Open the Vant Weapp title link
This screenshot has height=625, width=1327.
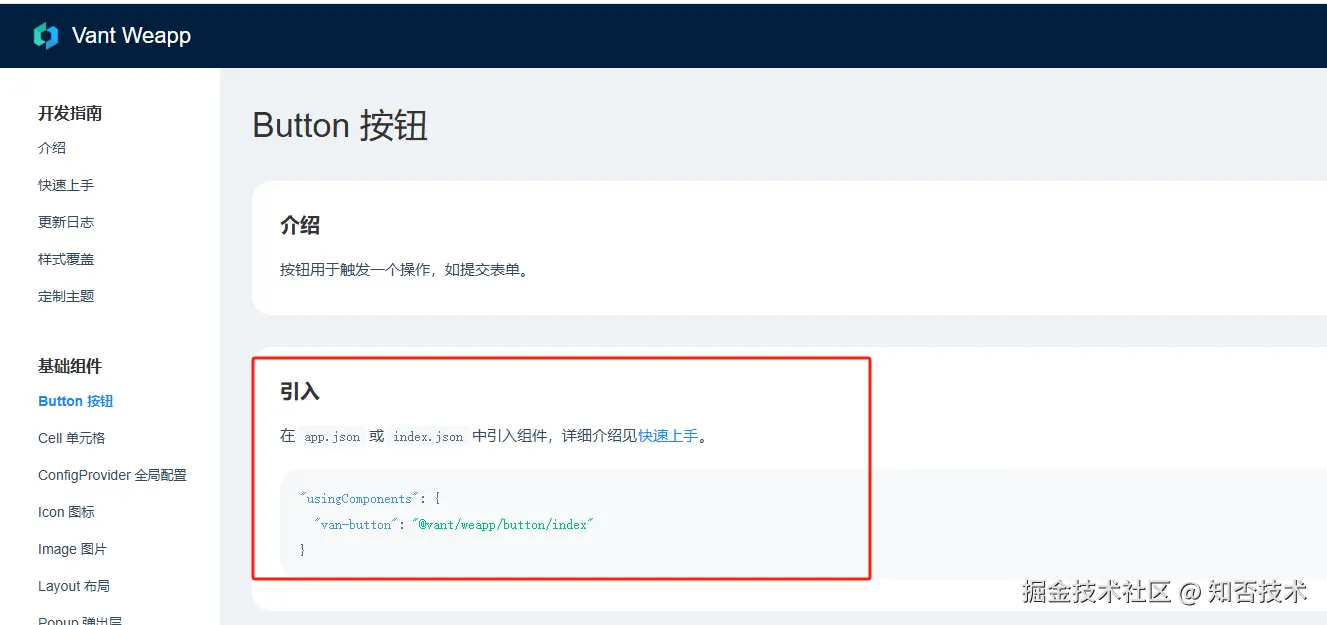click(x=131, y=36)
